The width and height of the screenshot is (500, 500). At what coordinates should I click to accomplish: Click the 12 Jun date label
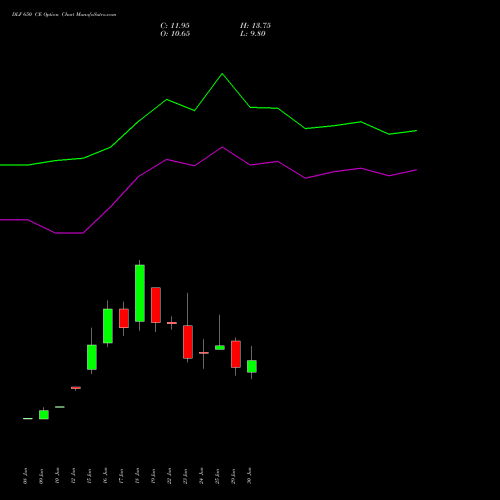[74, 476]
